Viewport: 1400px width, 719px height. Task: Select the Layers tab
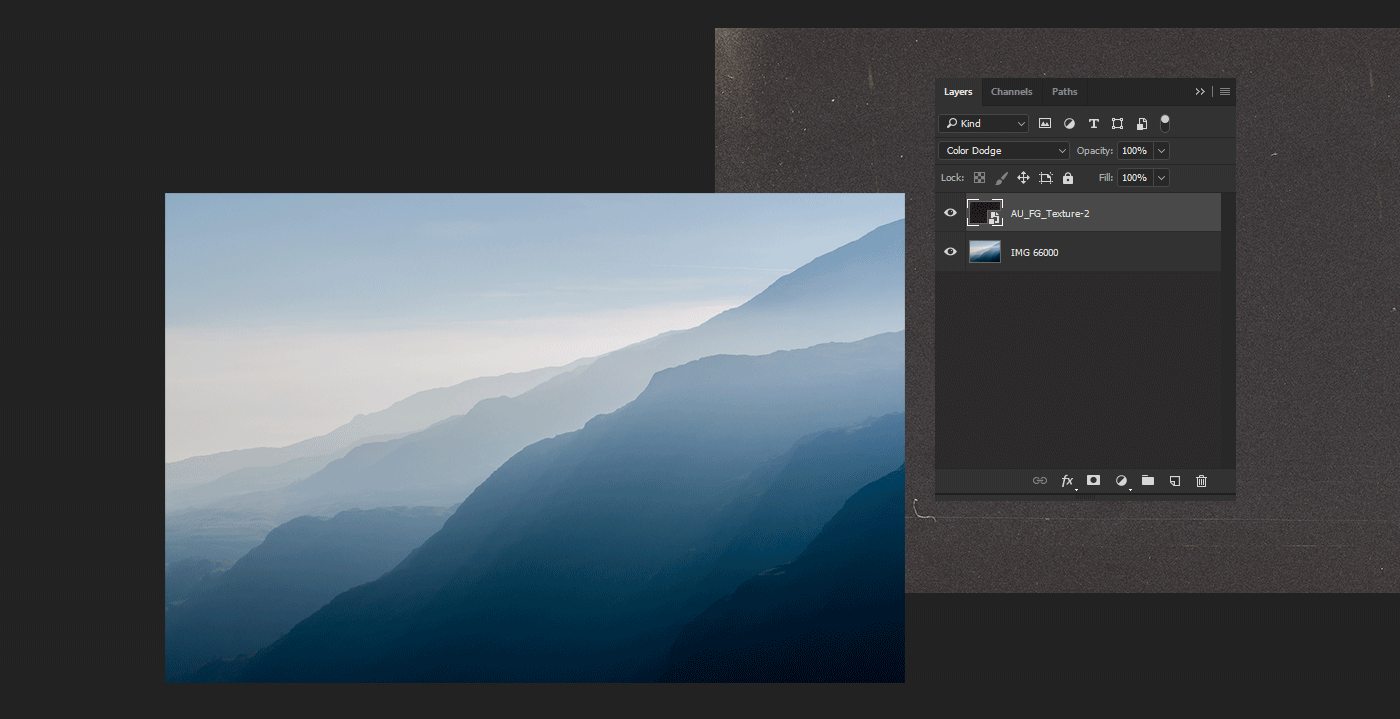tap(958, 92)
